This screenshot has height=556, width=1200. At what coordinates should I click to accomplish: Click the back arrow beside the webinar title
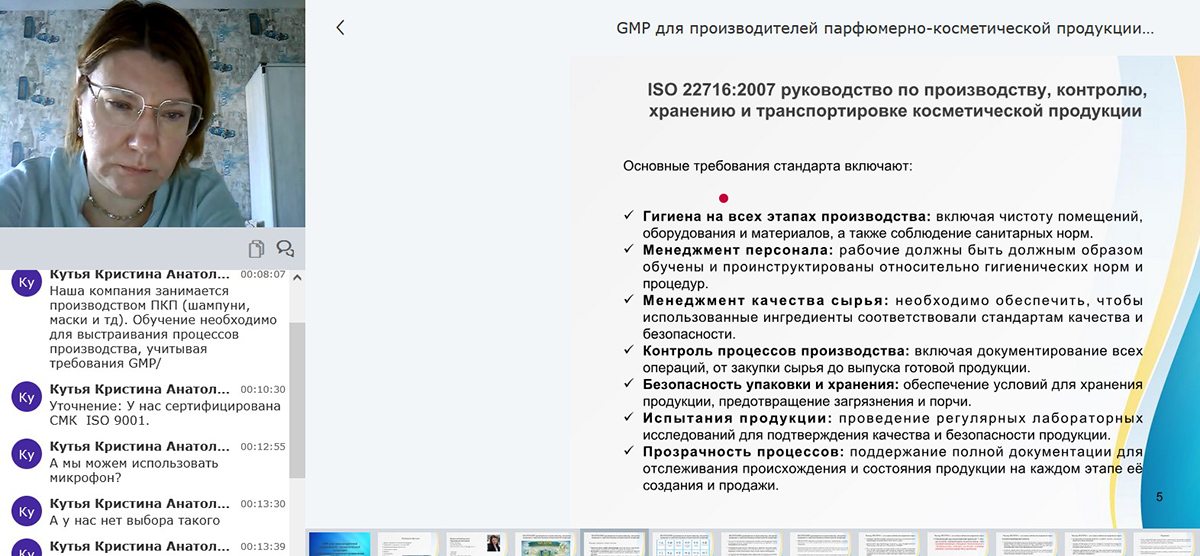340,28
